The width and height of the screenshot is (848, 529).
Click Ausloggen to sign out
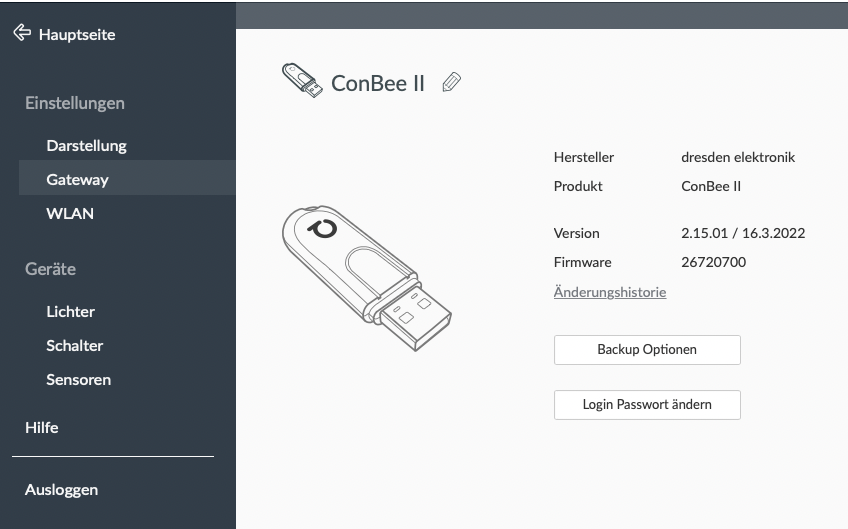[61, 490]
